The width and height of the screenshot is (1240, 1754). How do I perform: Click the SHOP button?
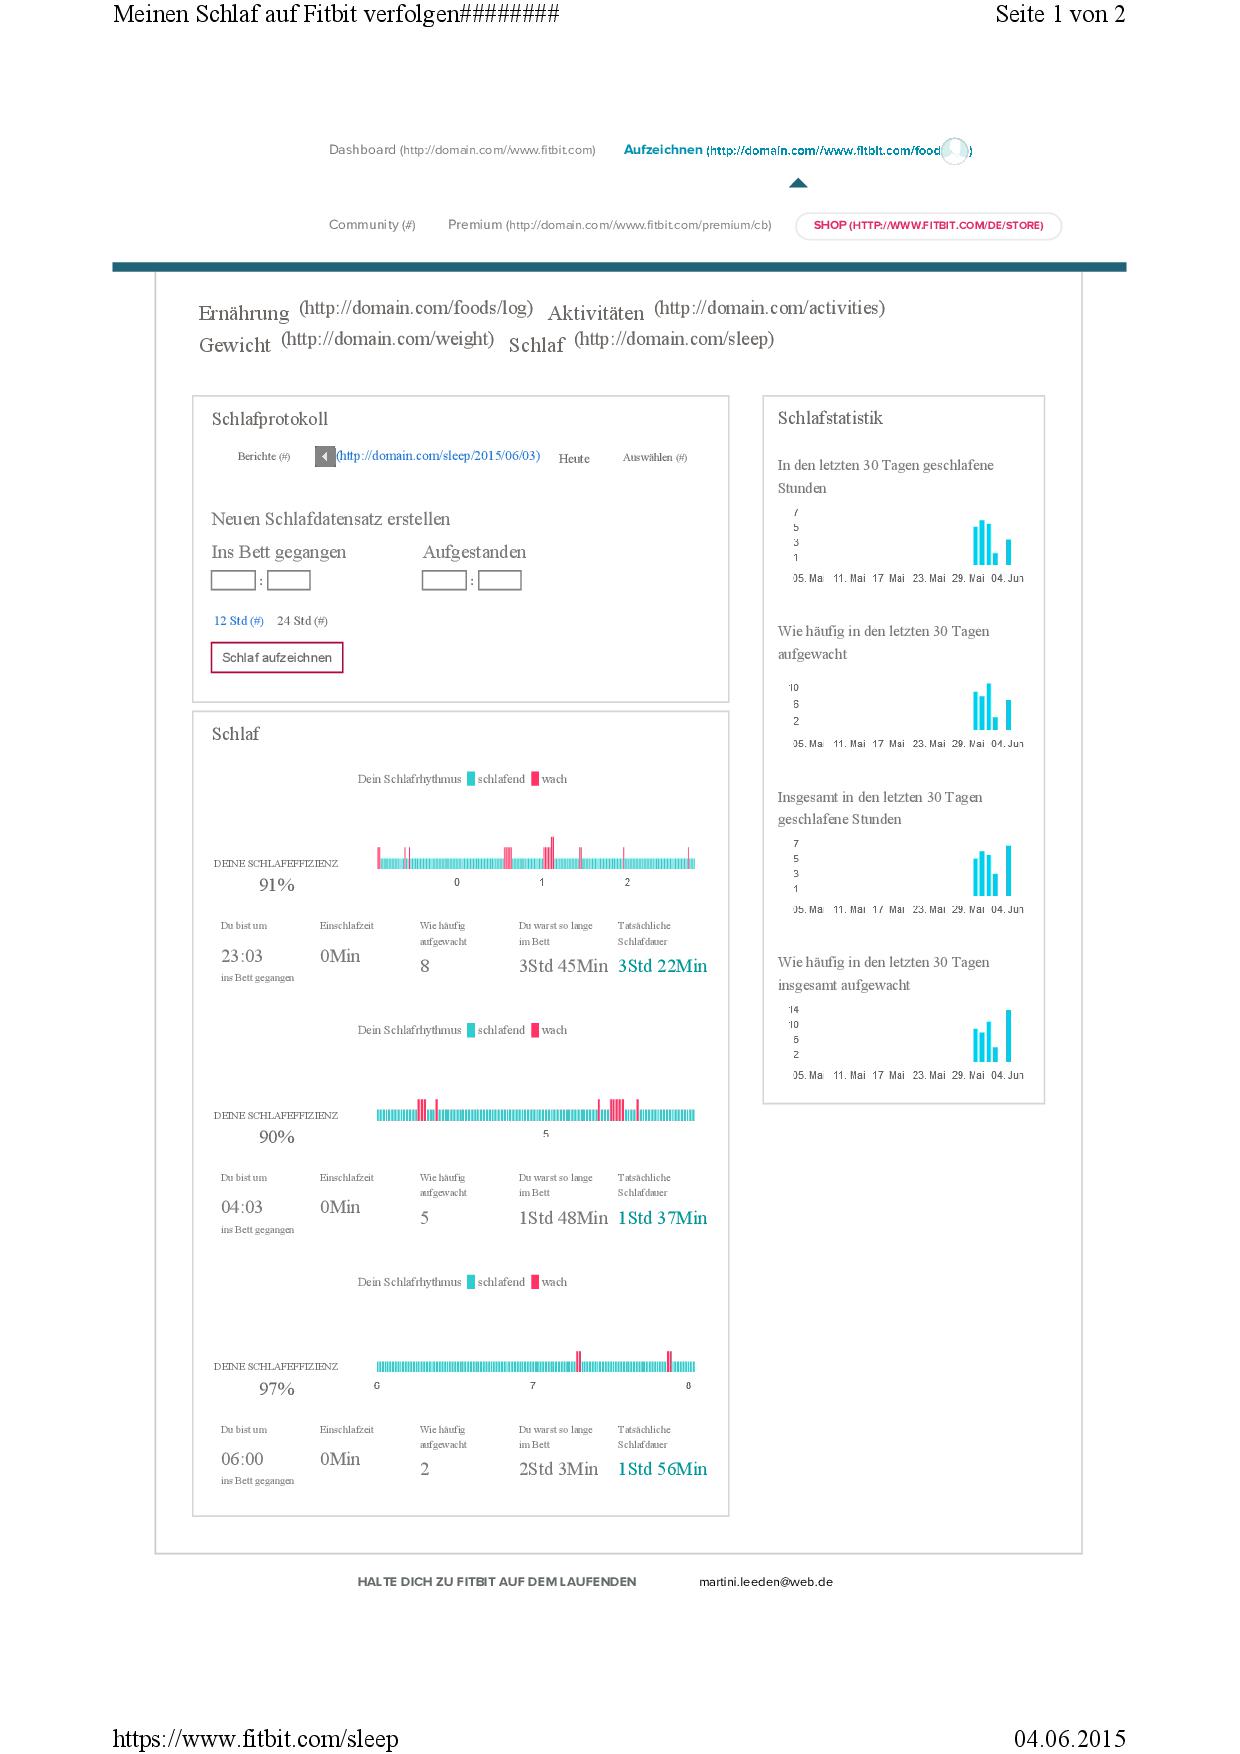(x=928, y=226)
